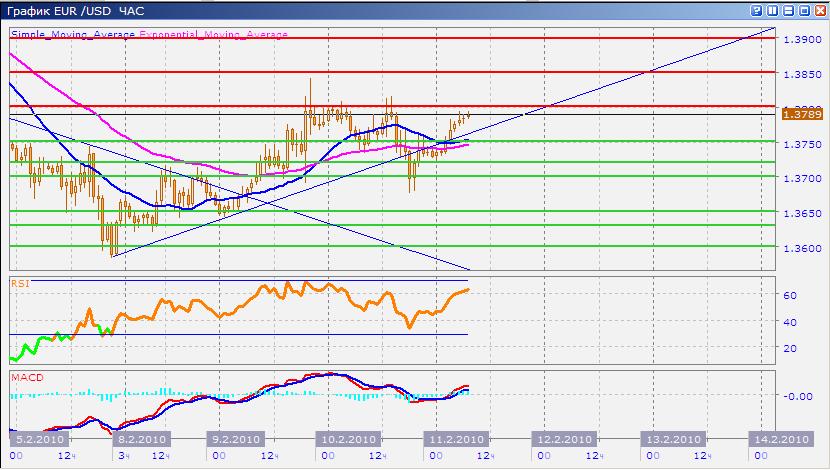Click the 11.2.2010 date marker
This screenshot has width=830, height=470.
click(456, 439)
